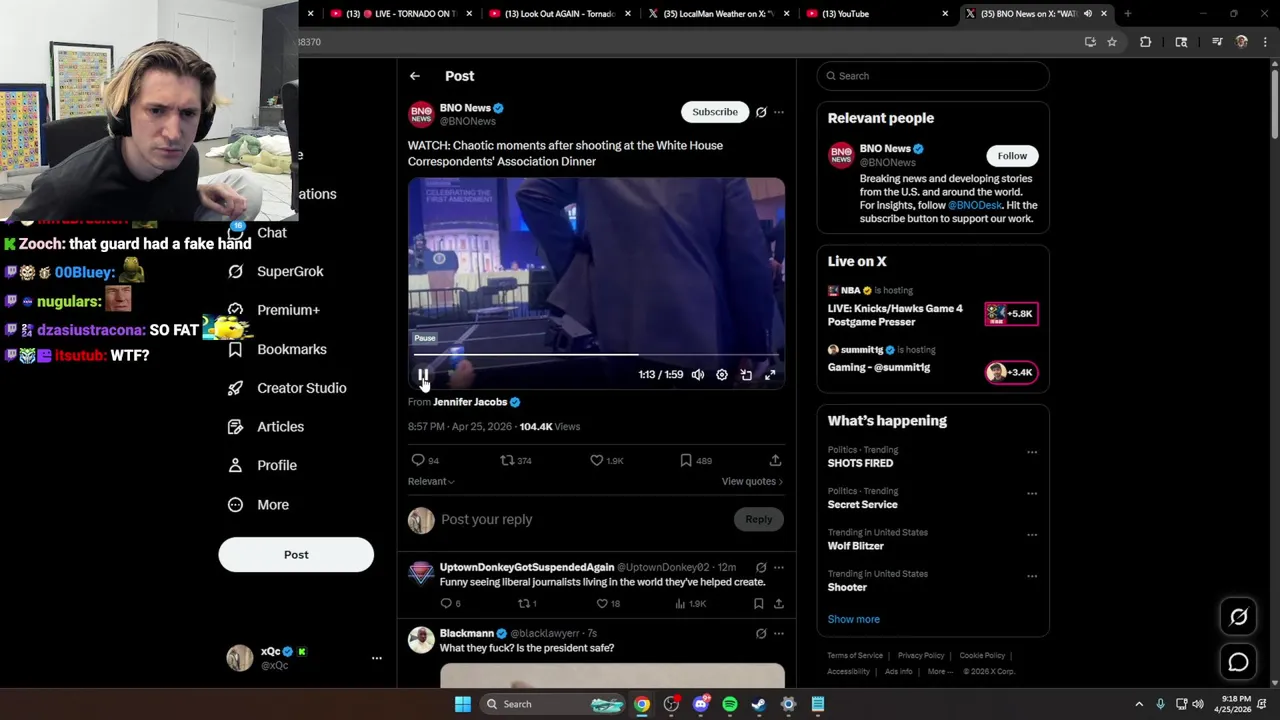Image resolution: width=1280 pixels, height=720 pixels.
Task: Open more options on Blackmann's reply
Action: point(779,633)
